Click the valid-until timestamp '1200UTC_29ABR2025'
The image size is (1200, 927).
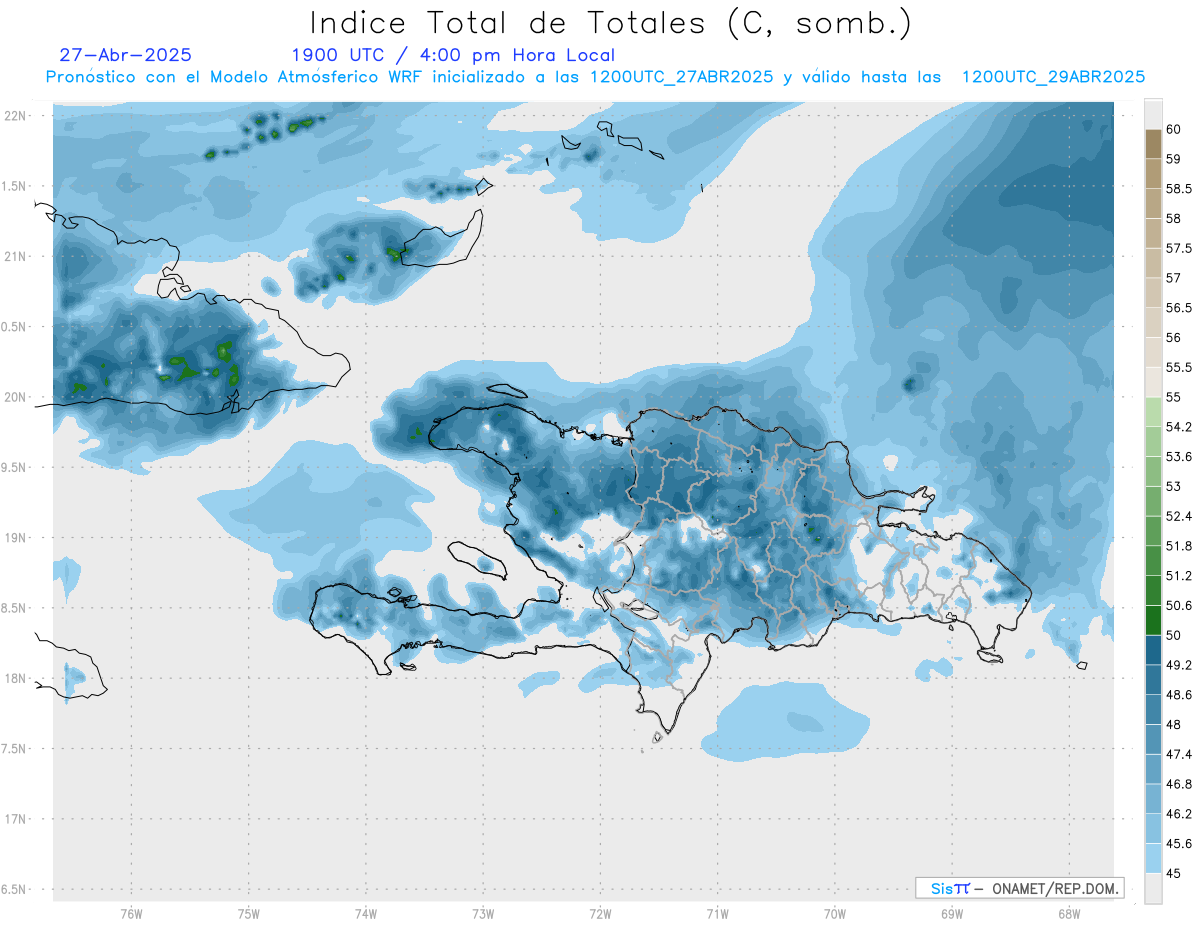(1053, 77)
